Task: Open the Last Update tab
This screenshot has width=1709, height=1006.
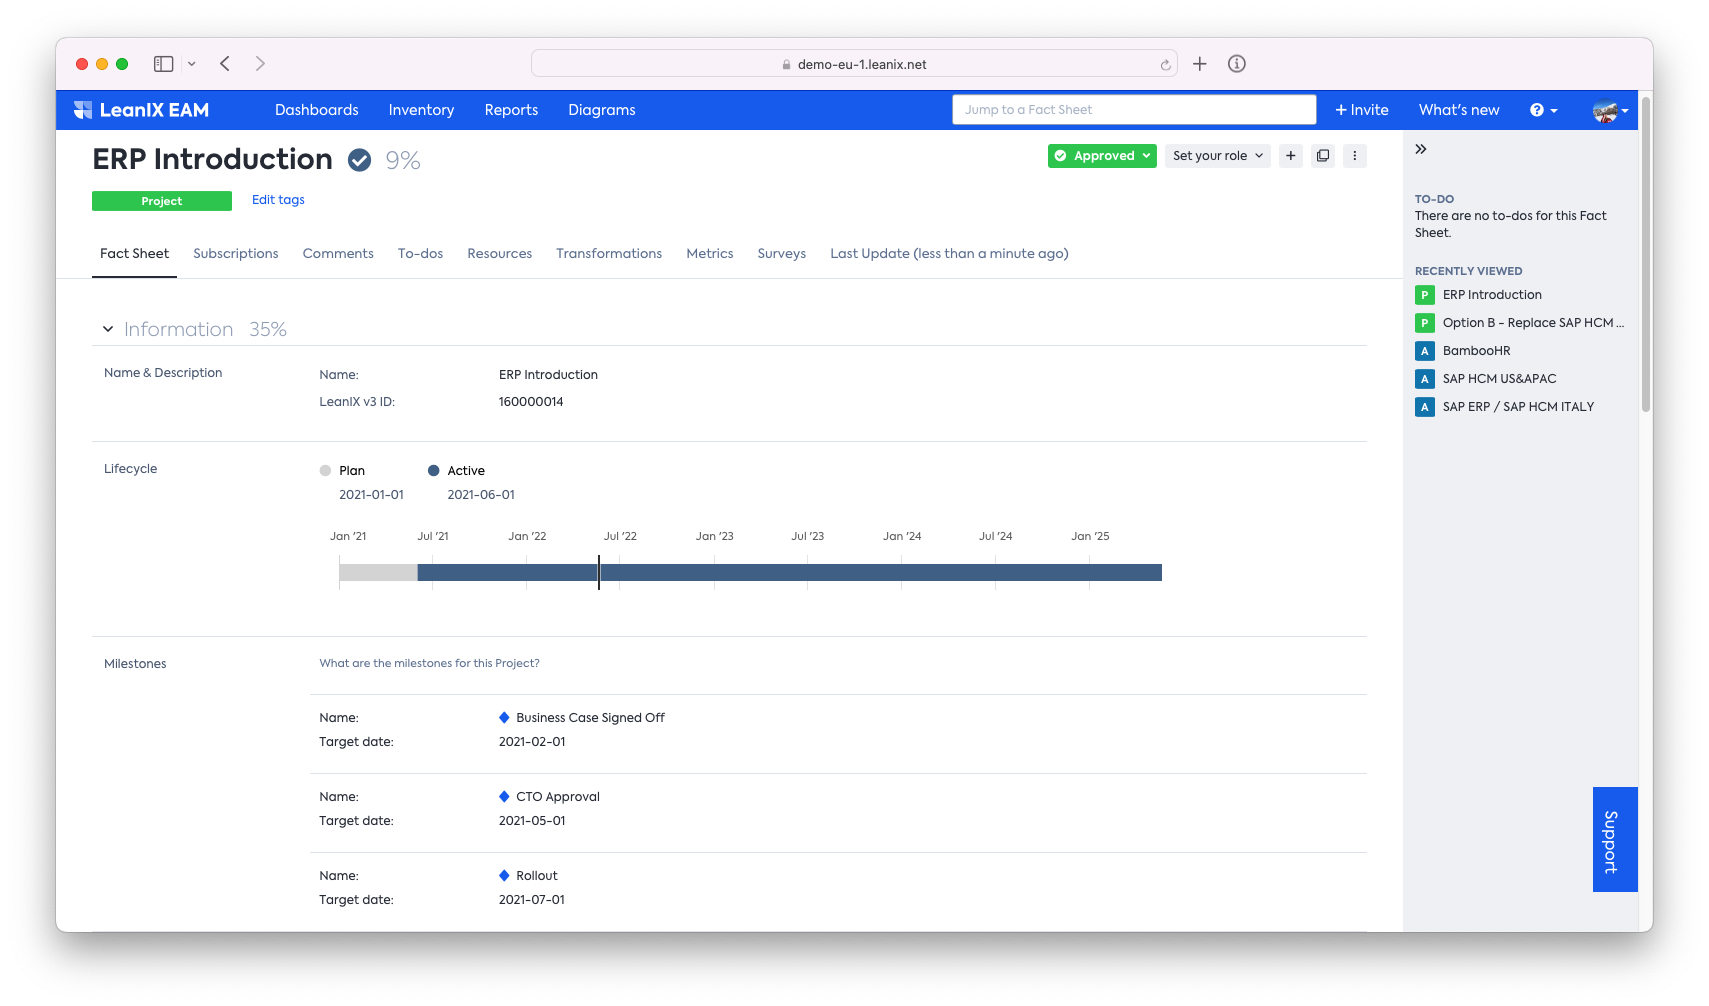Action: click(949, 254)
